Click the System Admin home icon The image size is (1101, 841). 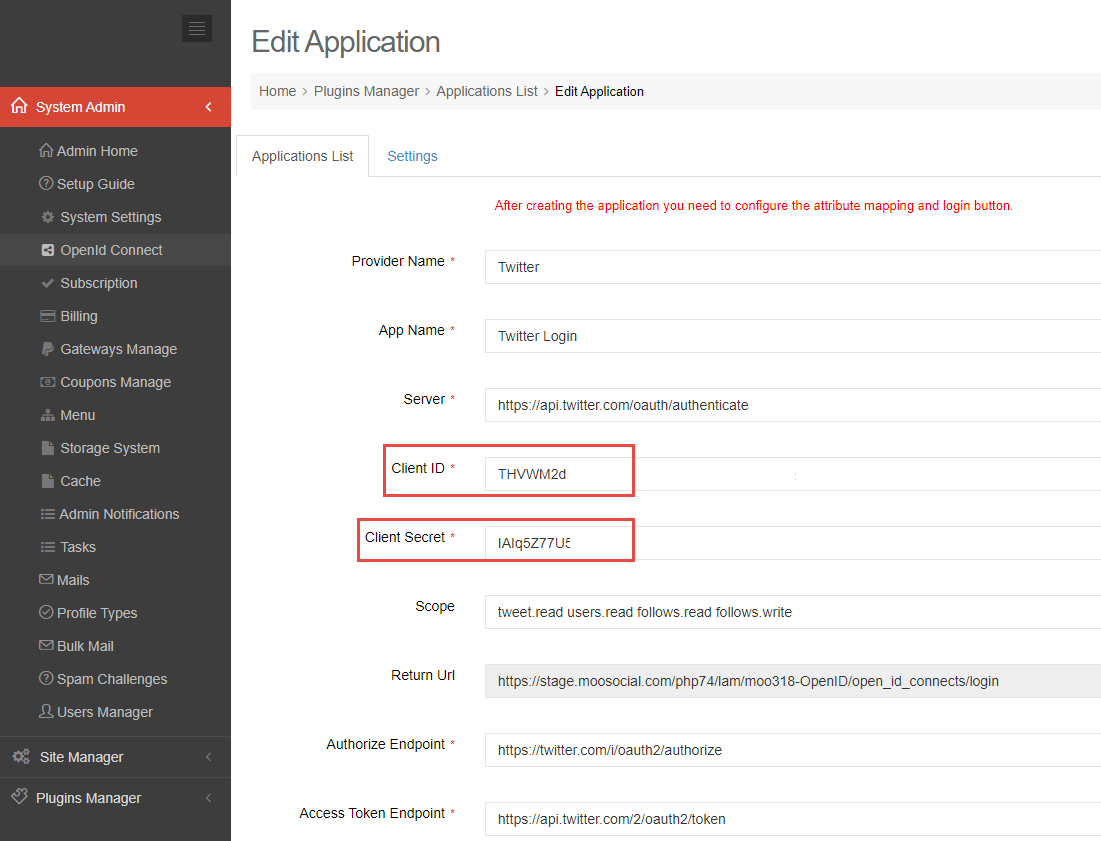(x=19, y=106)
